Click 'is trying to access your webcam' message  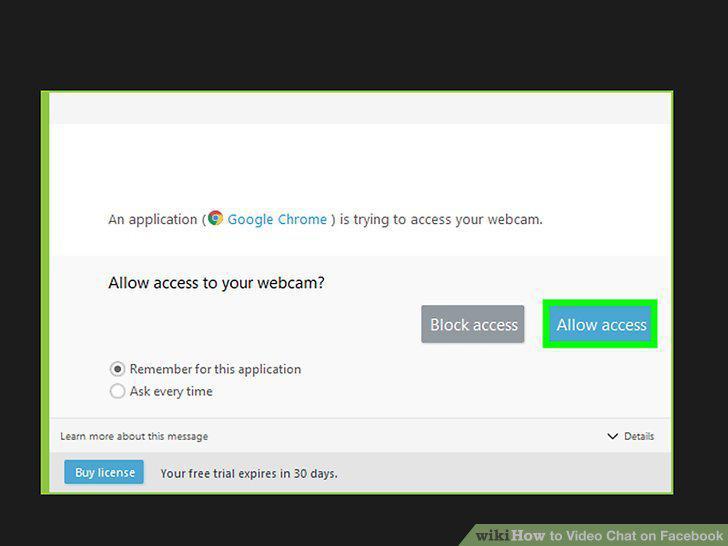pyautogui.click(x=441, y=219)
